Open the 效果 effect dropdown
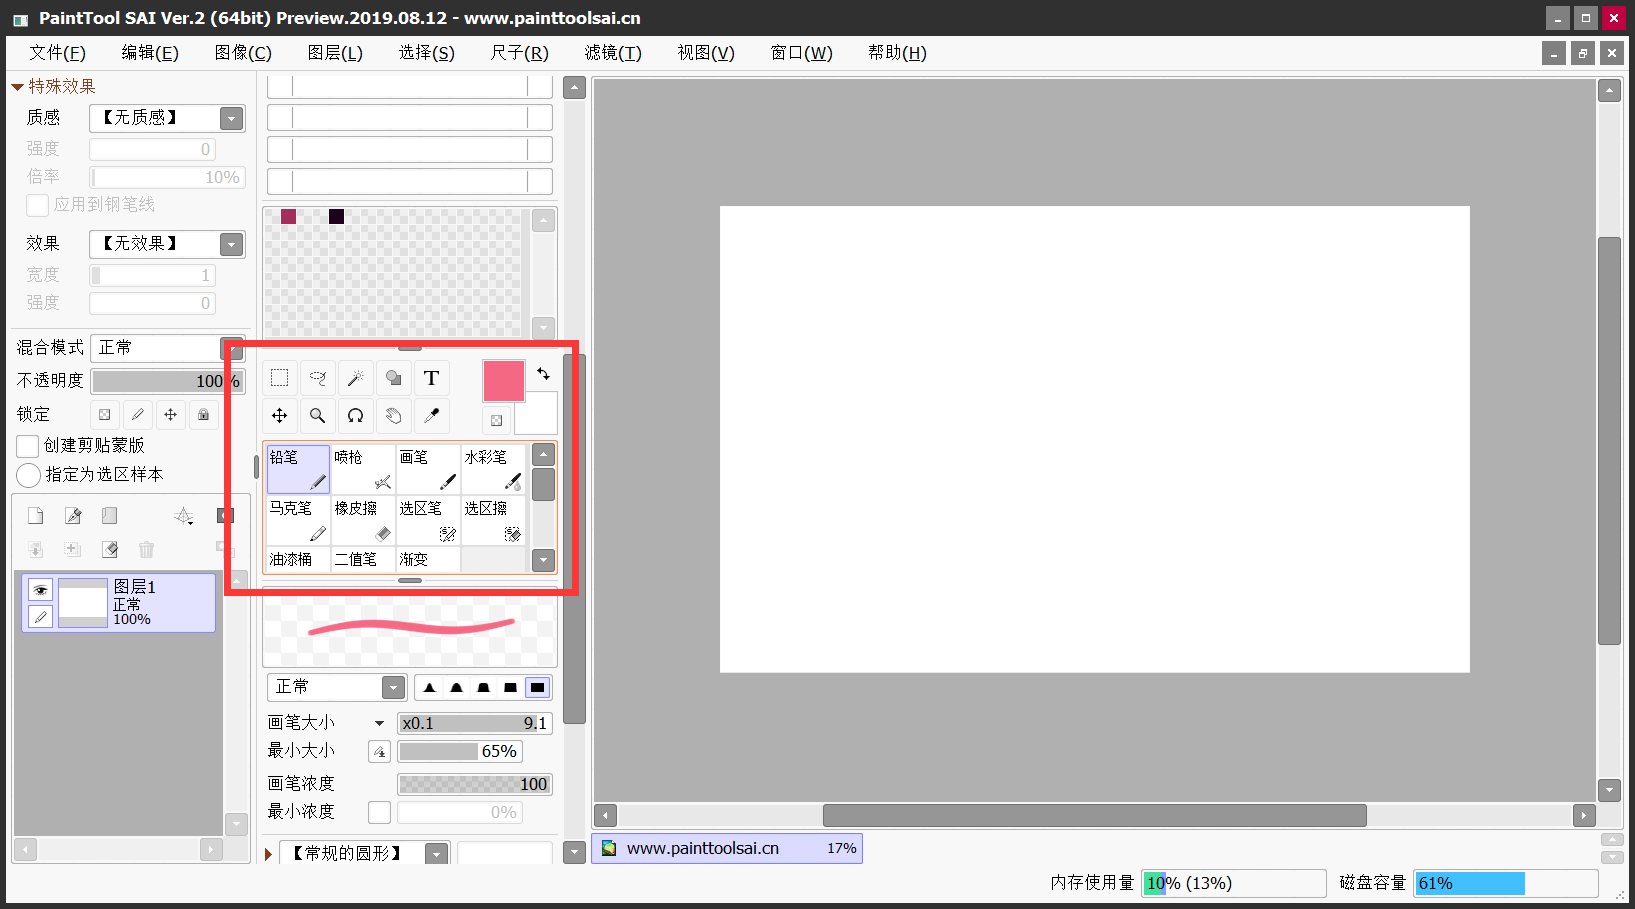1635x909 pixels. point(232,245)
